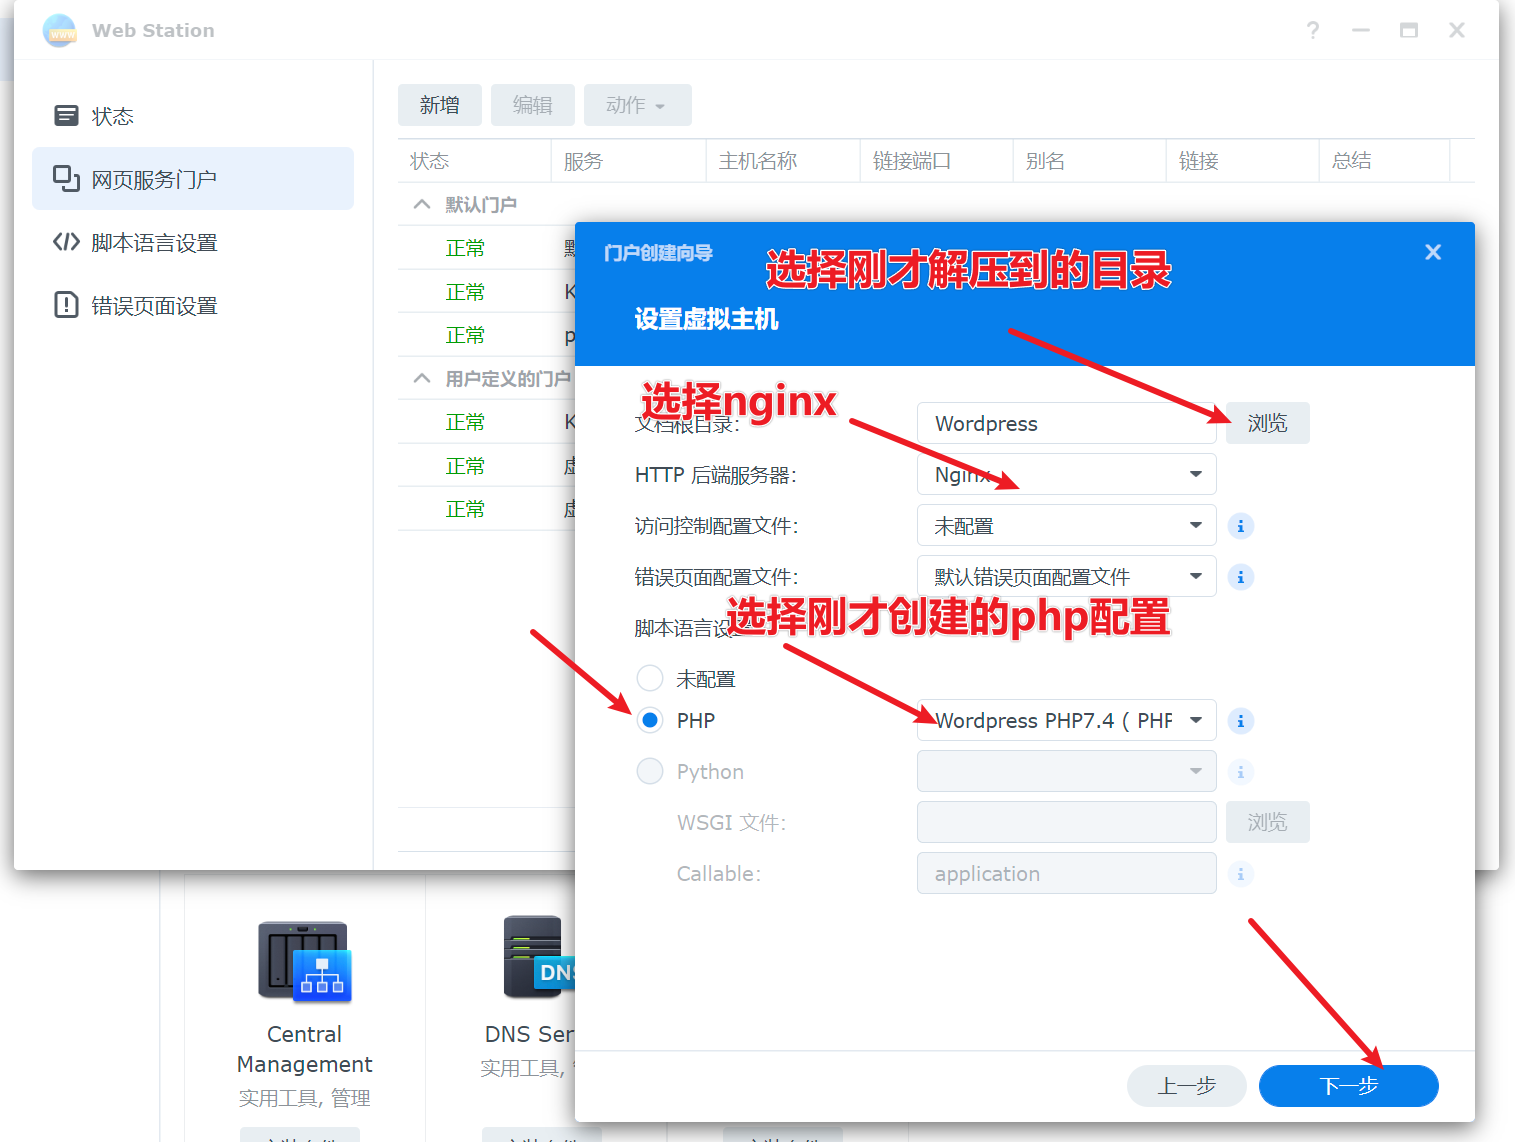Open 脚本语言设置 in the sidebar
The height and width of the screenshot is (1142, 1515).
[193, 242]
